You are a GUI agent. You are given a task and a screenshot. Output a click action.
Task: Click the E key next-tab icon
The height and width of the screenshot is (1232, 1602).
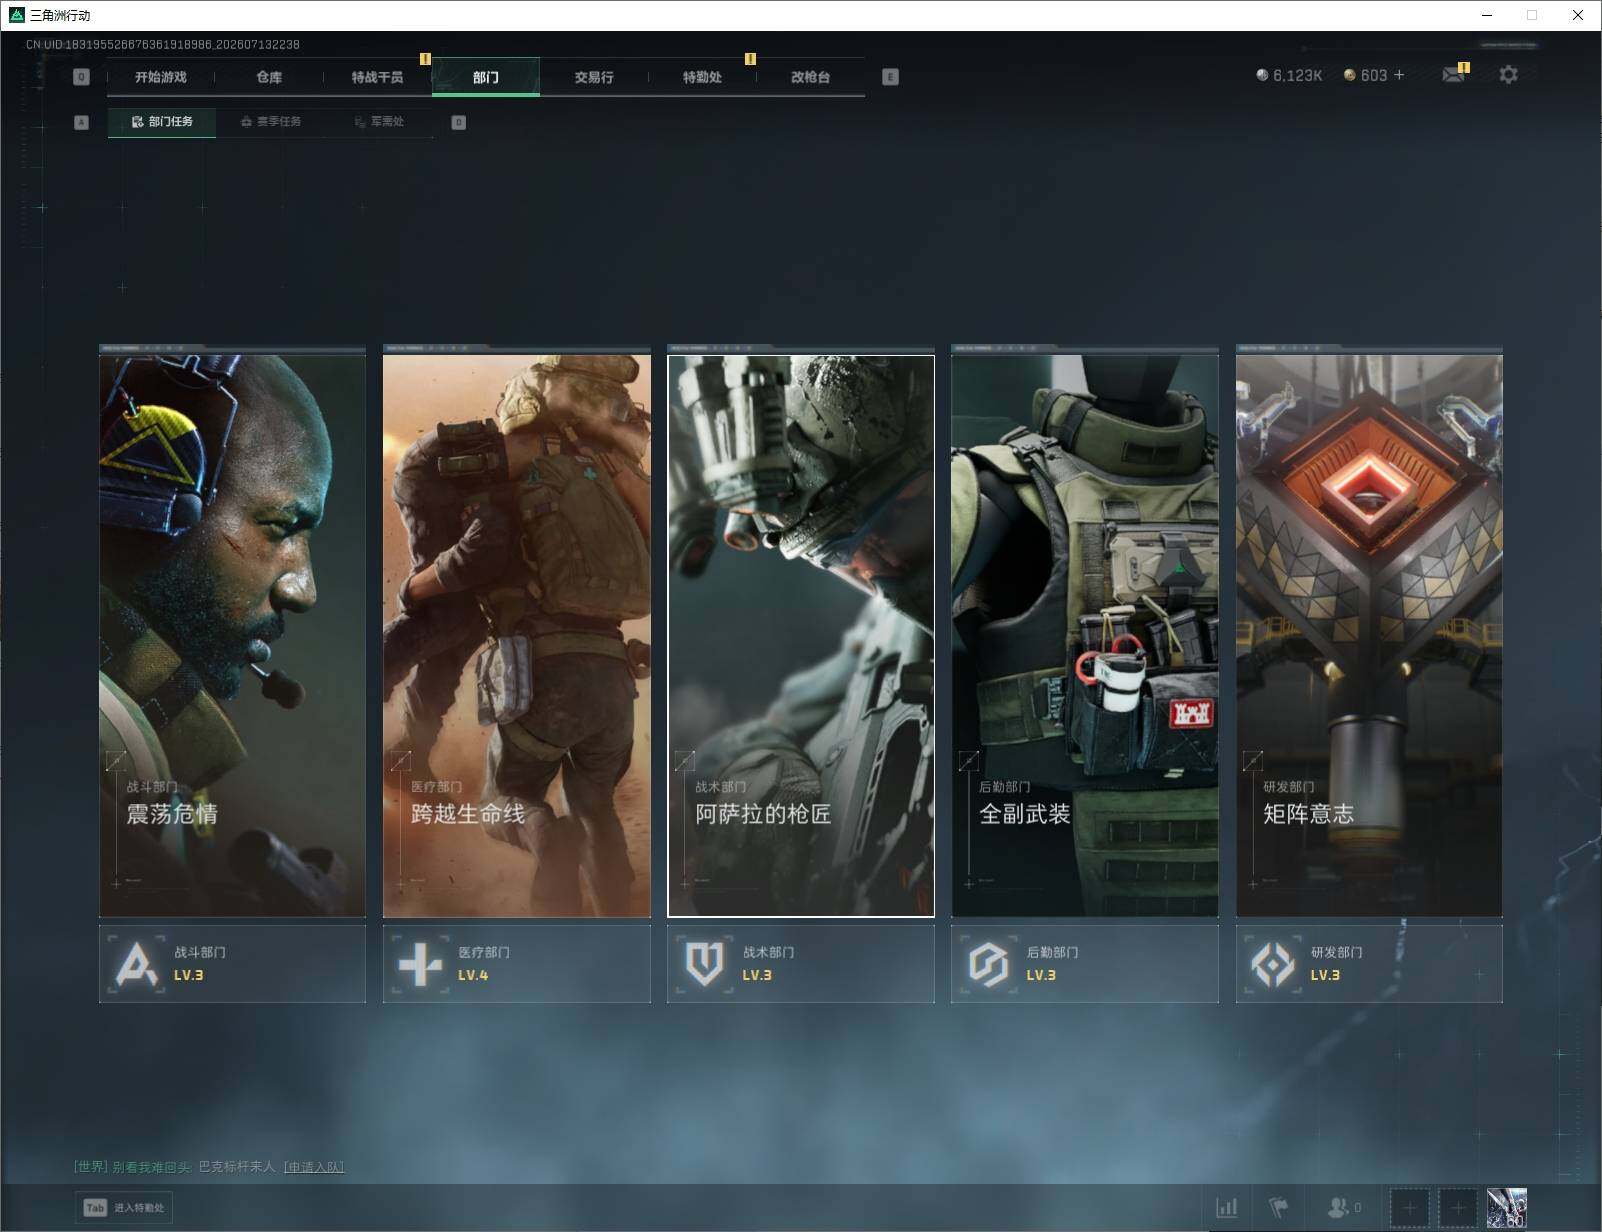pos(890,77)
